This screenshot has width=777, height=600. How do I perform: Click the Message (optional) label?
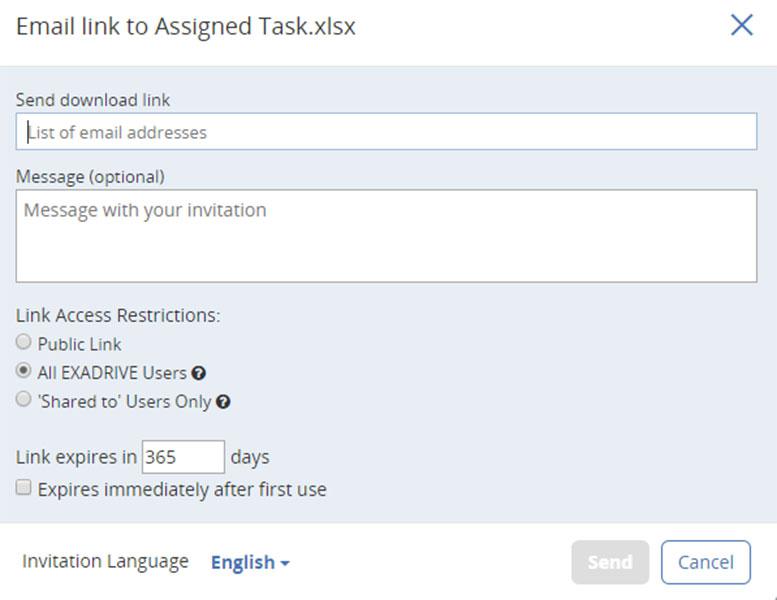90,176
